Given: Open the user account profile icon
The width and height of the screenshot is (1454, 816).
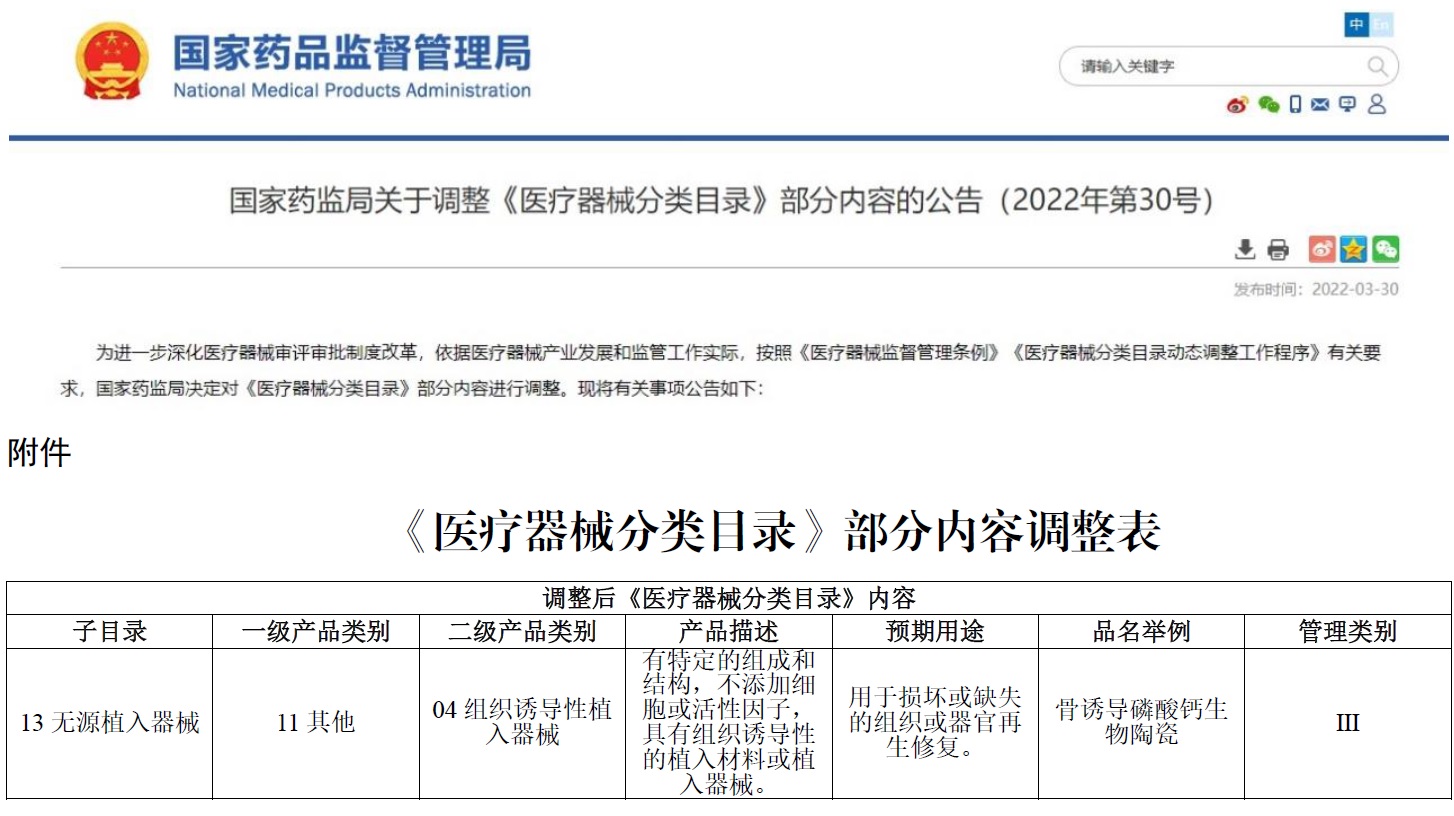Looking at the screenshot, I should coord(1377,104).
